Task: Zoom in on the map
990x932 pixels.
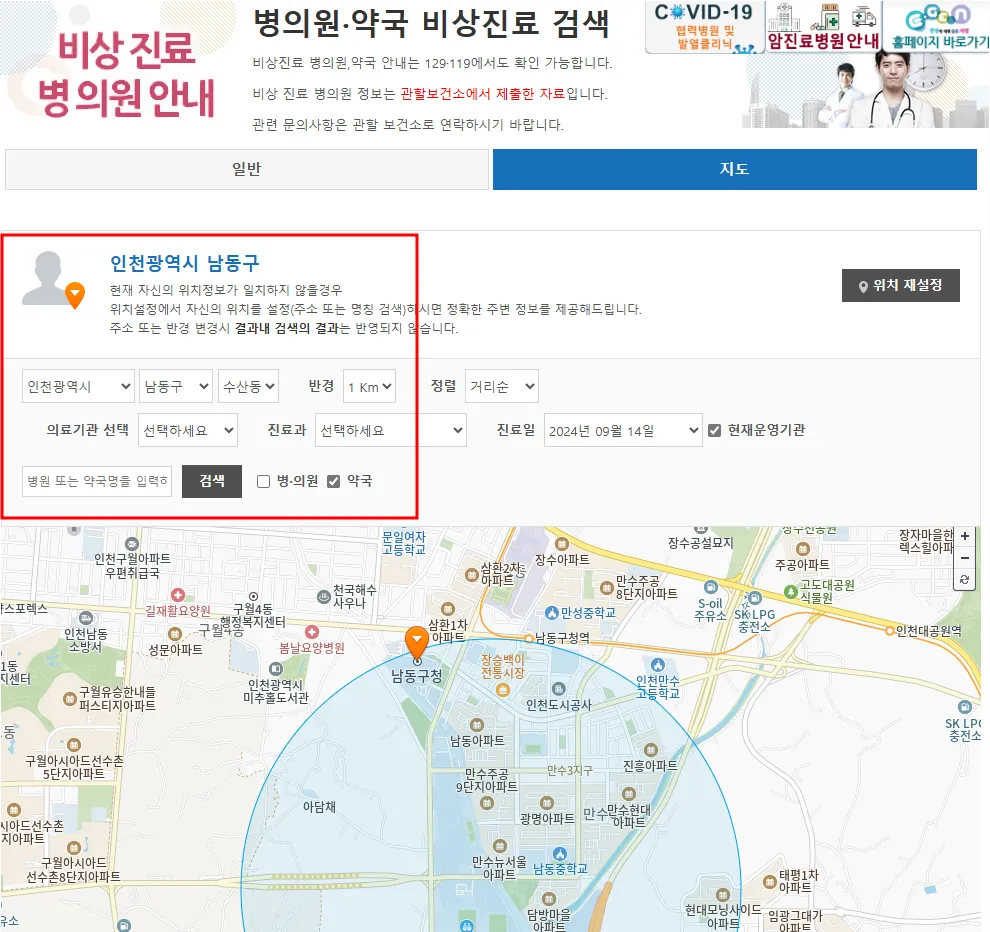Action: tap(965, 536)
